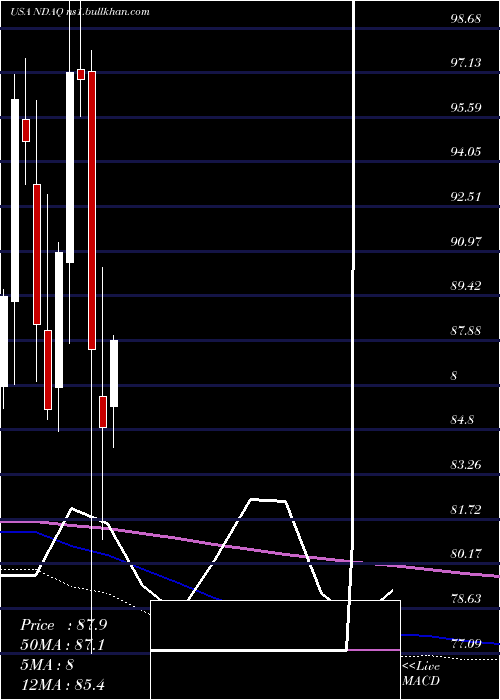Click the 90.97 price axis label

pos(466,242)
